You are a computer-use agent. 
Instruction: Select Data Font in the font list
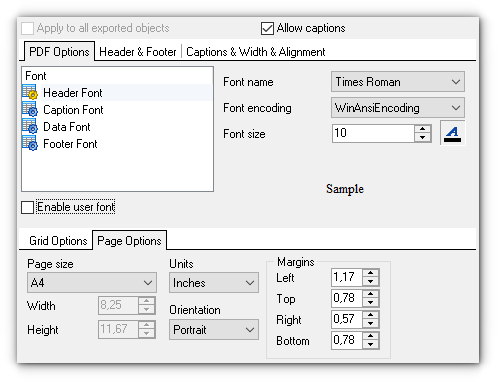(67, 127)
